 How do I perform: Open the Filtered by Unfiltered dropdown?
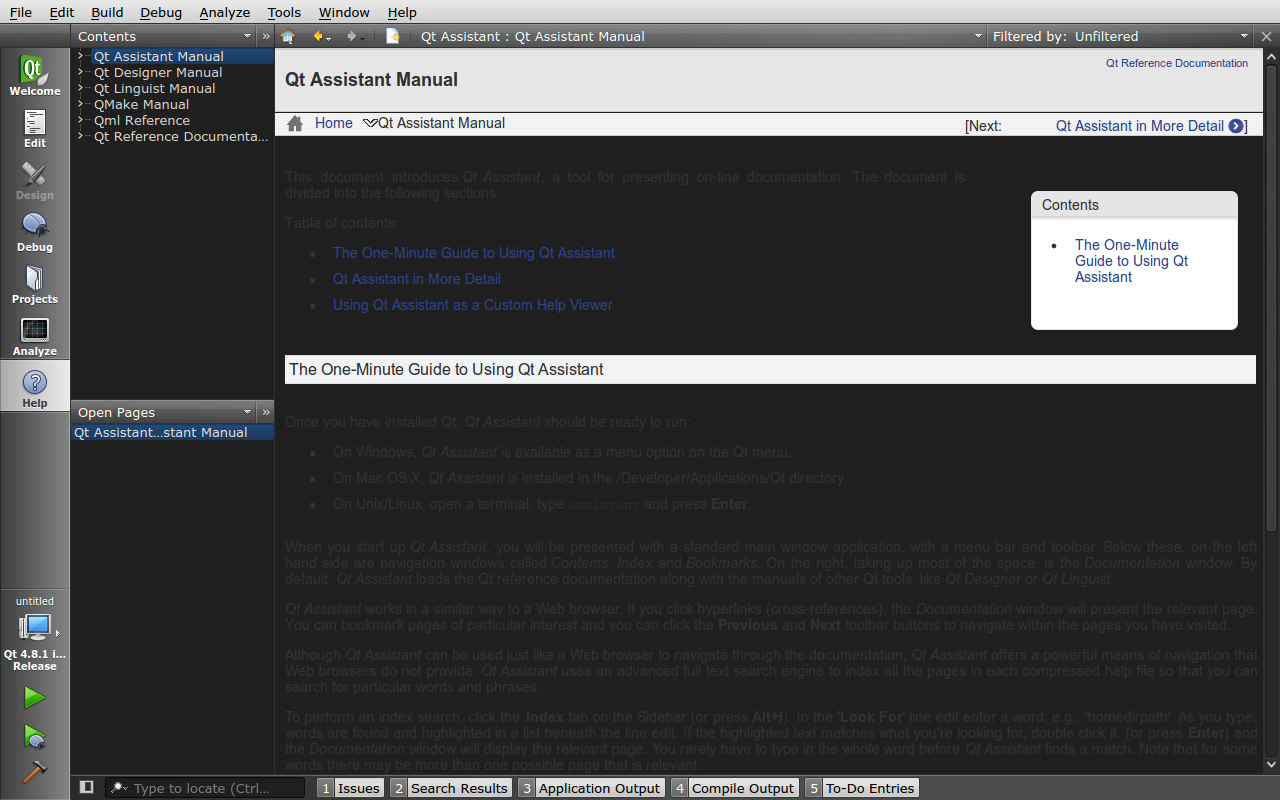pos(1118,37)
